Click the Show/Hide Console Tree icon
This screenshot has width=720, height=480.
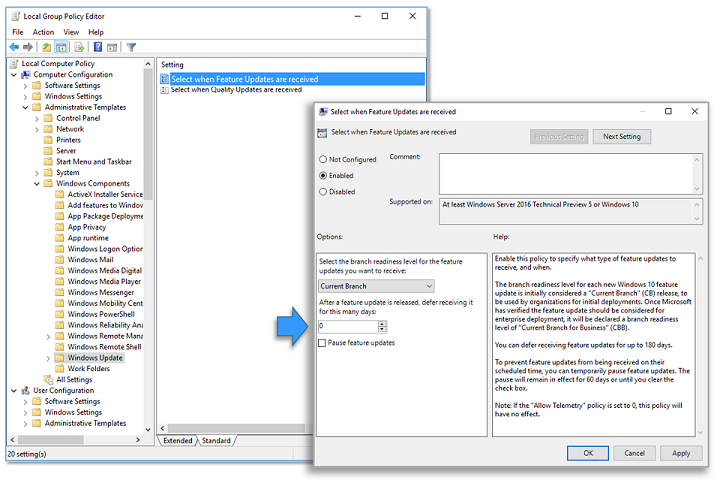pos(61,47)
